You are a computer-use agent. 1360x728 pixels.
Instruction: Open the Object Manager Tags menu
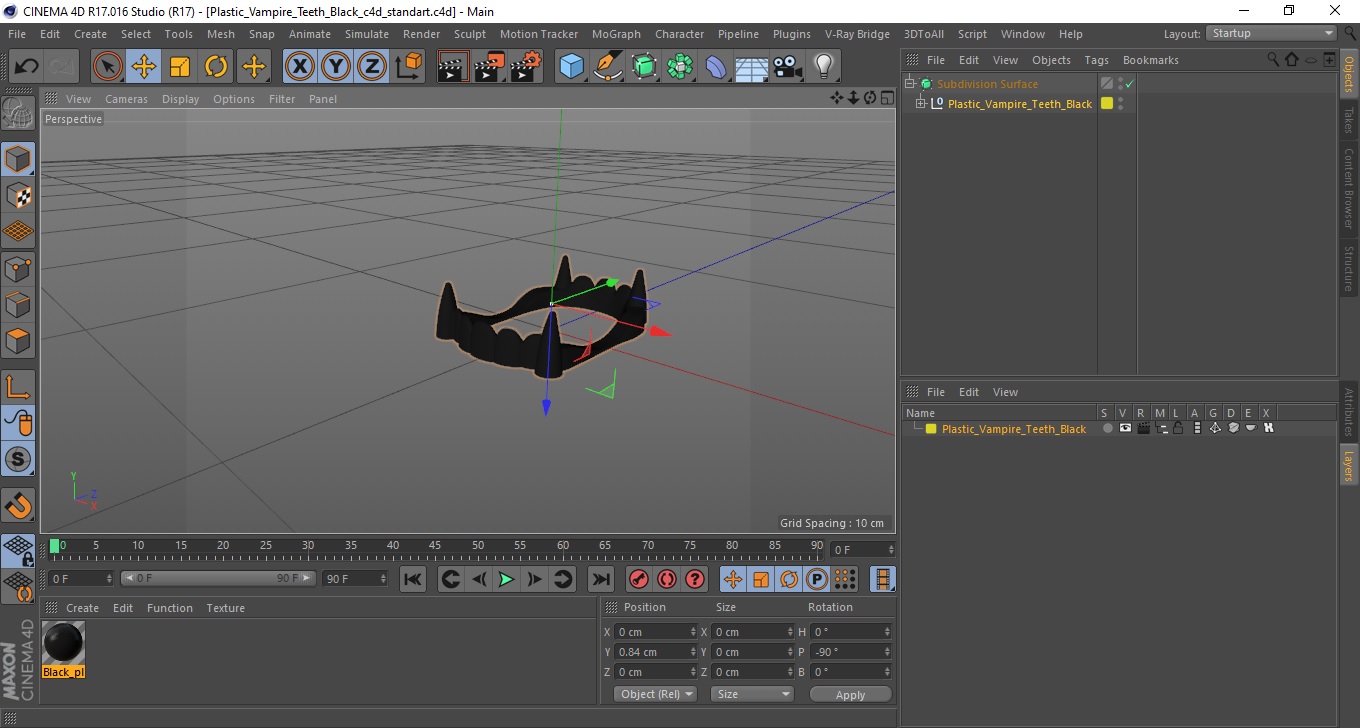pyautogui.click(x=1096, y=60)
